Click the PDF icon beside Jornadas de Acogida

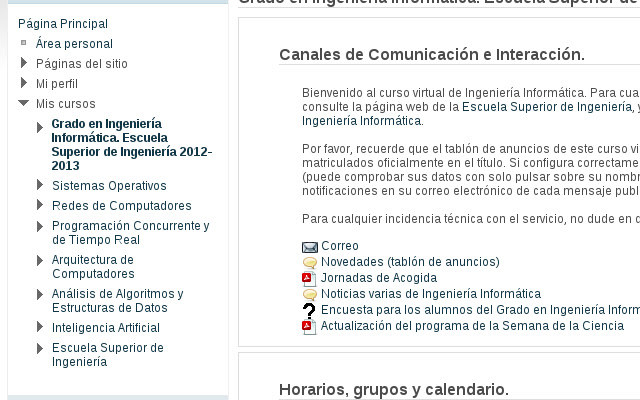(309, 279)
